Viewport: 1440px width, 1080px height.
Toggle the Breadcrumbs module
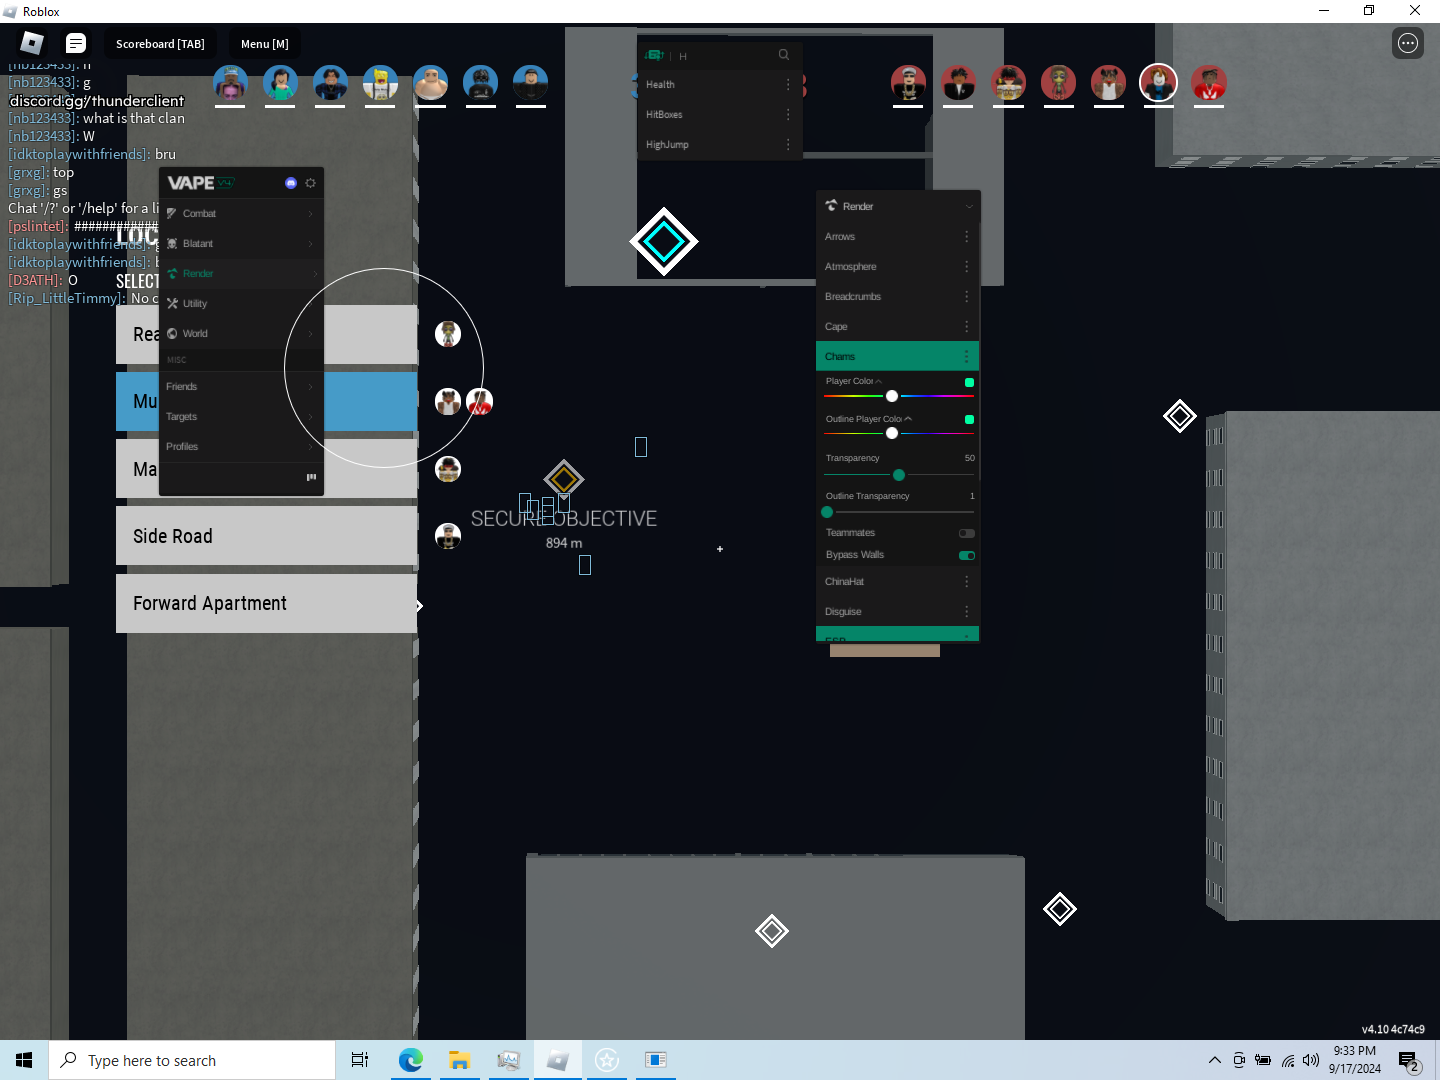coord(897,296)
